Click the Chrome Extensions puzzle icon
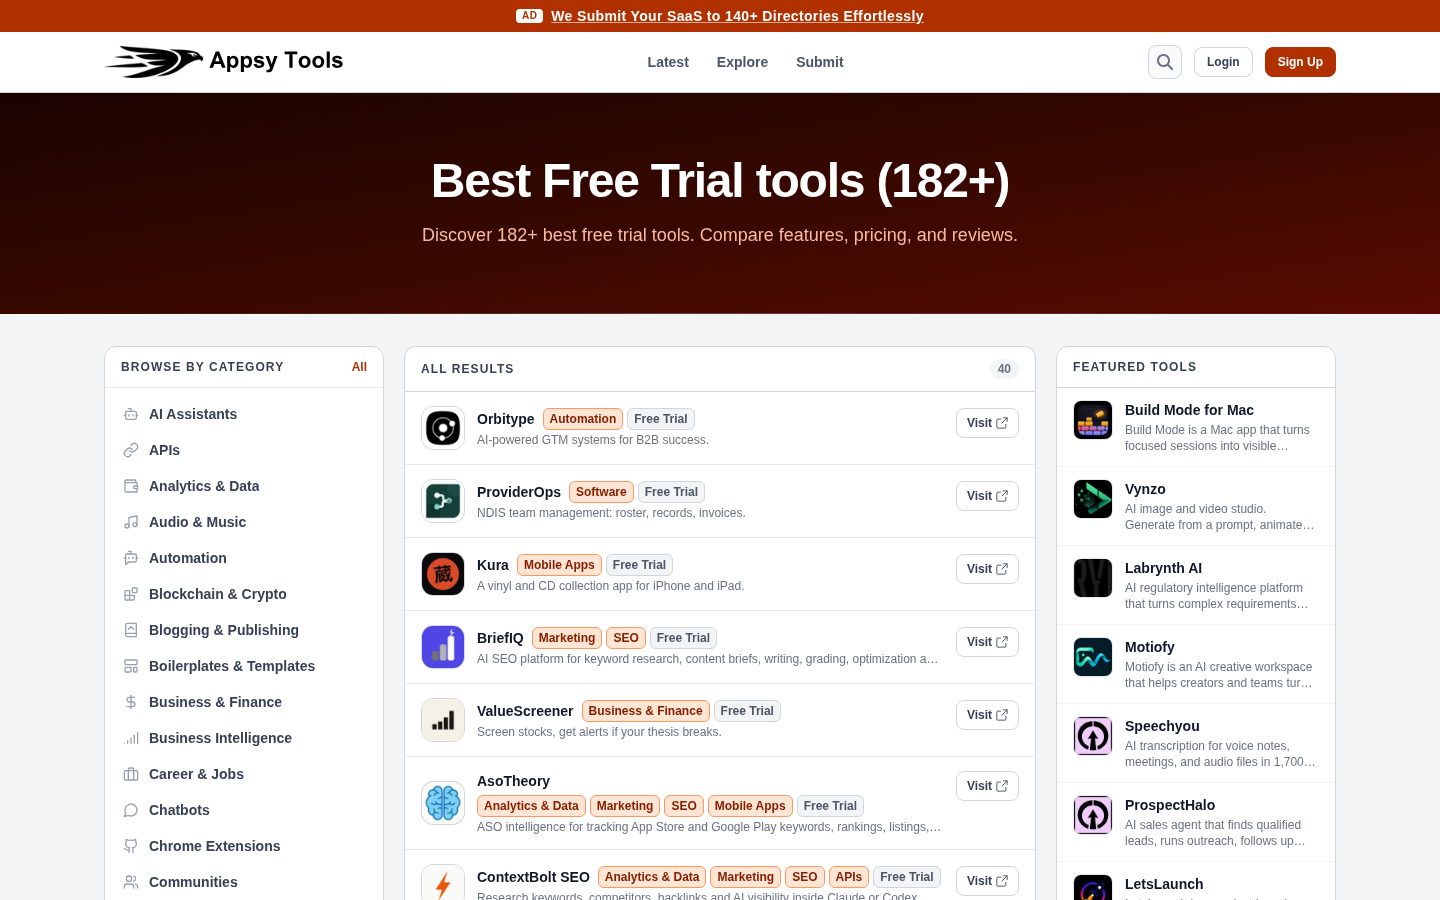Image resolution: width=1440 pixels, height=900 pixels. click(x=131, y=846)
